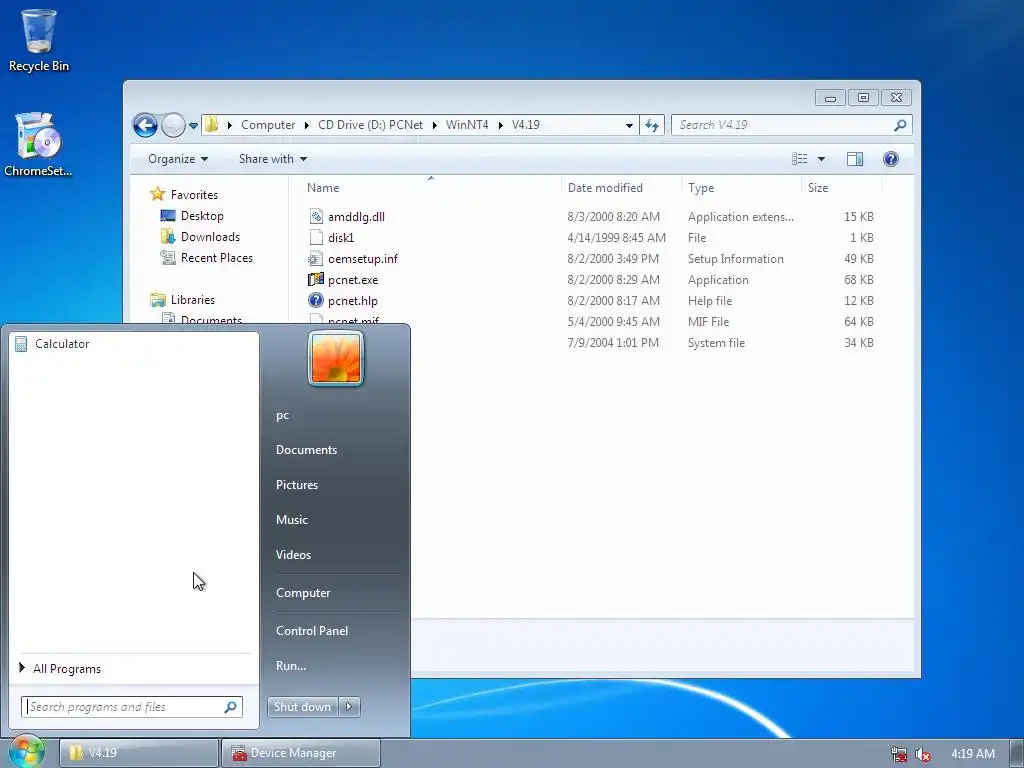Change your view icon in toolbar
This screenshot has height=768, width=1024.
coord(800,159)
